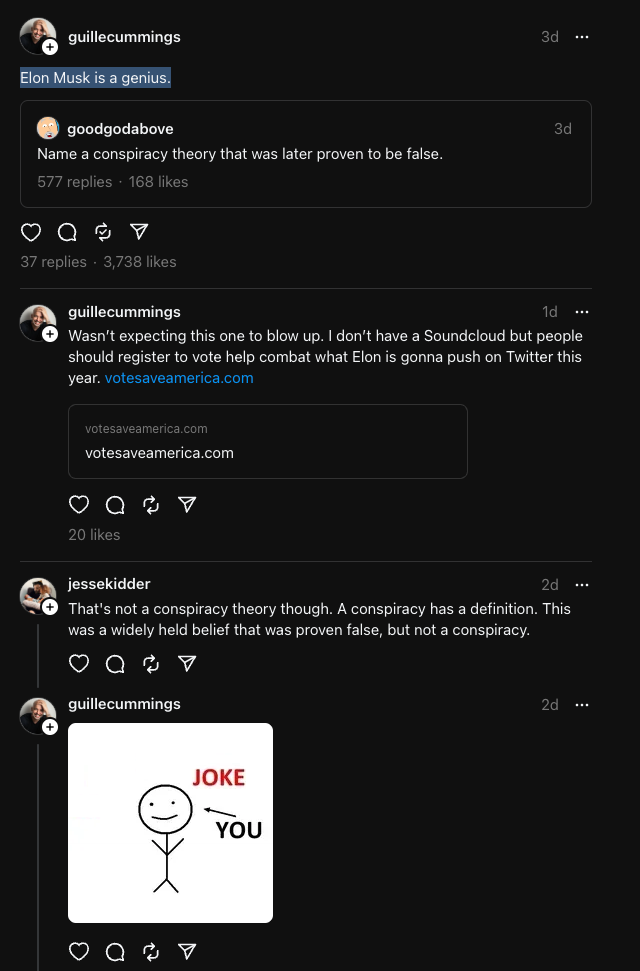This screenshot has height=971, width=640.
Task: Like the 'Elon Musk is a genius' post
Action: click(31, 232)
